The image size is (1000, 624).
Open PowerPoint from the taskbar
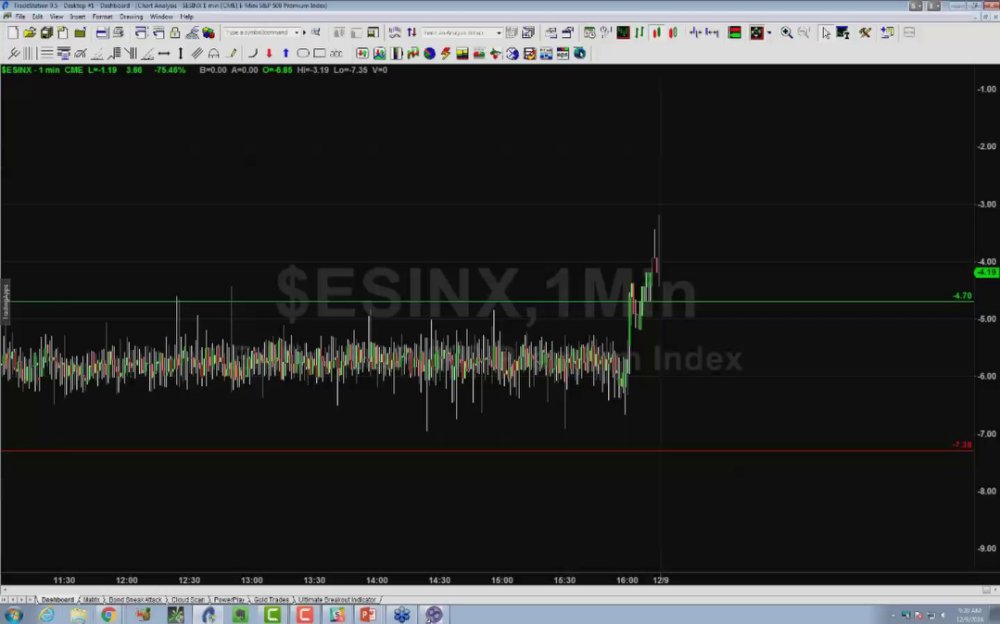368,615
